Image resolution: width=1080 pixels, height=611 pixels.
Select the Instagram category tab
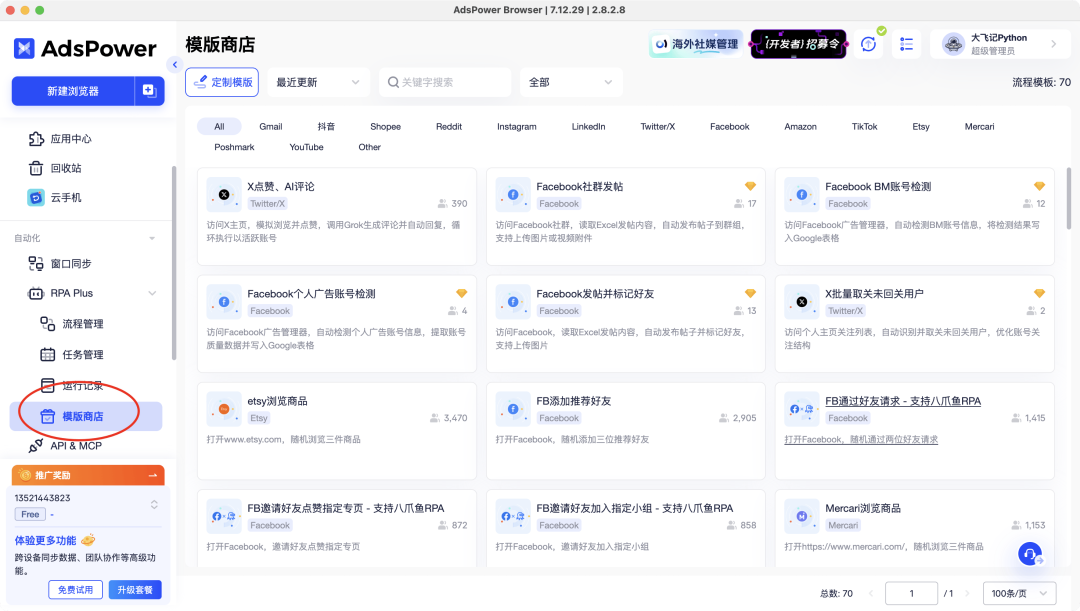point(517,127)
